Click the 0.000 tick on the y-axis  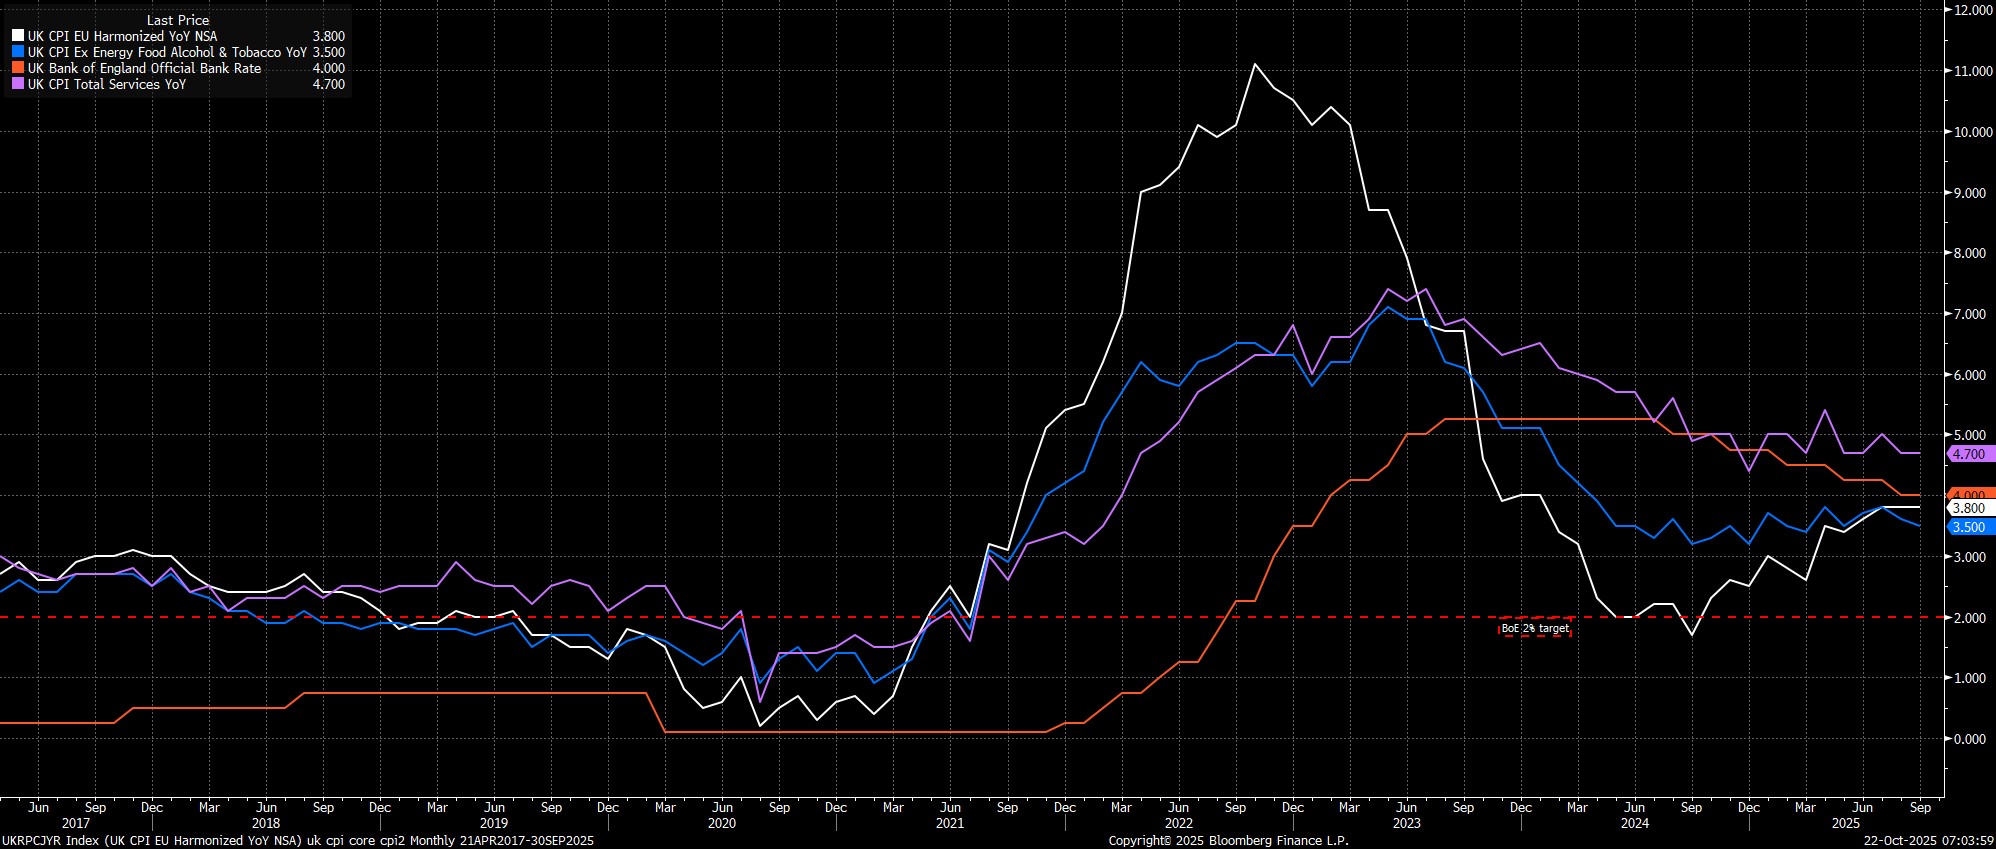(1966, 739)
